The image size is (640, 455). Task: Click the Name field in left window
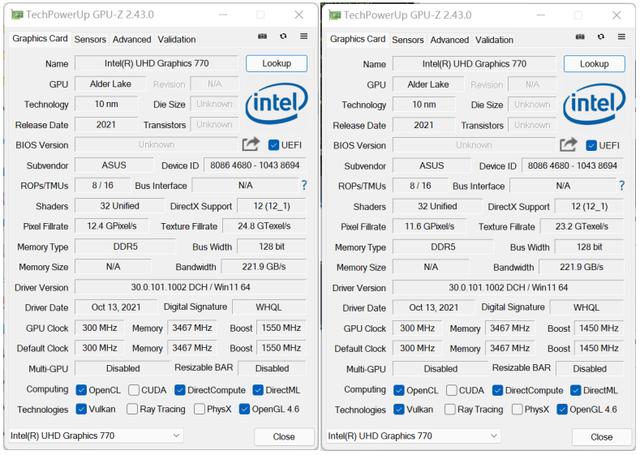point(156,63)
